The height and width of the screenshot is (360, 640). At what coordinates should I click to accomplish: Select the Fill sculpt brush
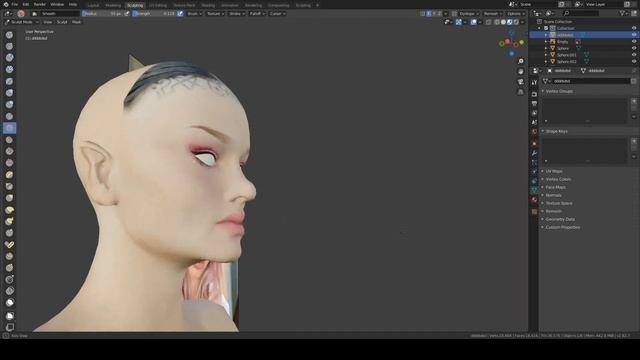coord(9,151)
